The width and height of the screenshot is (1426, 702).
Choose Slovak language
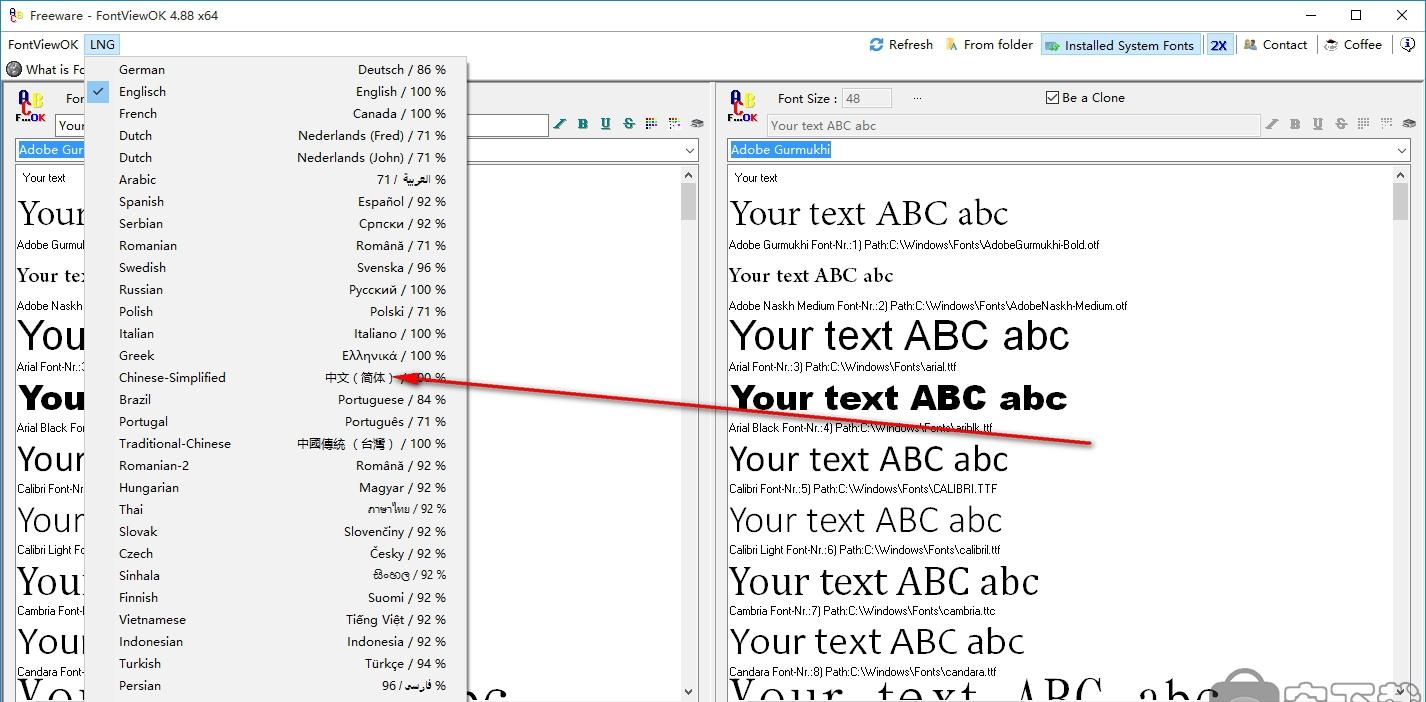tap(276, 532)
